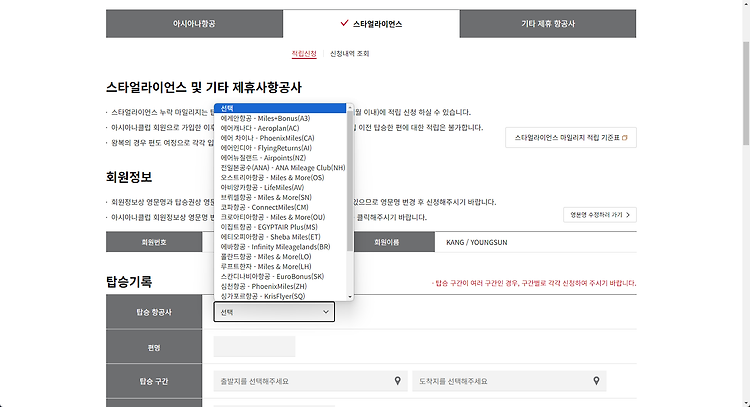Choose FlyingReturns(AI) option
The width and height of the screenshot is (750, 407).
click(280, 148)
